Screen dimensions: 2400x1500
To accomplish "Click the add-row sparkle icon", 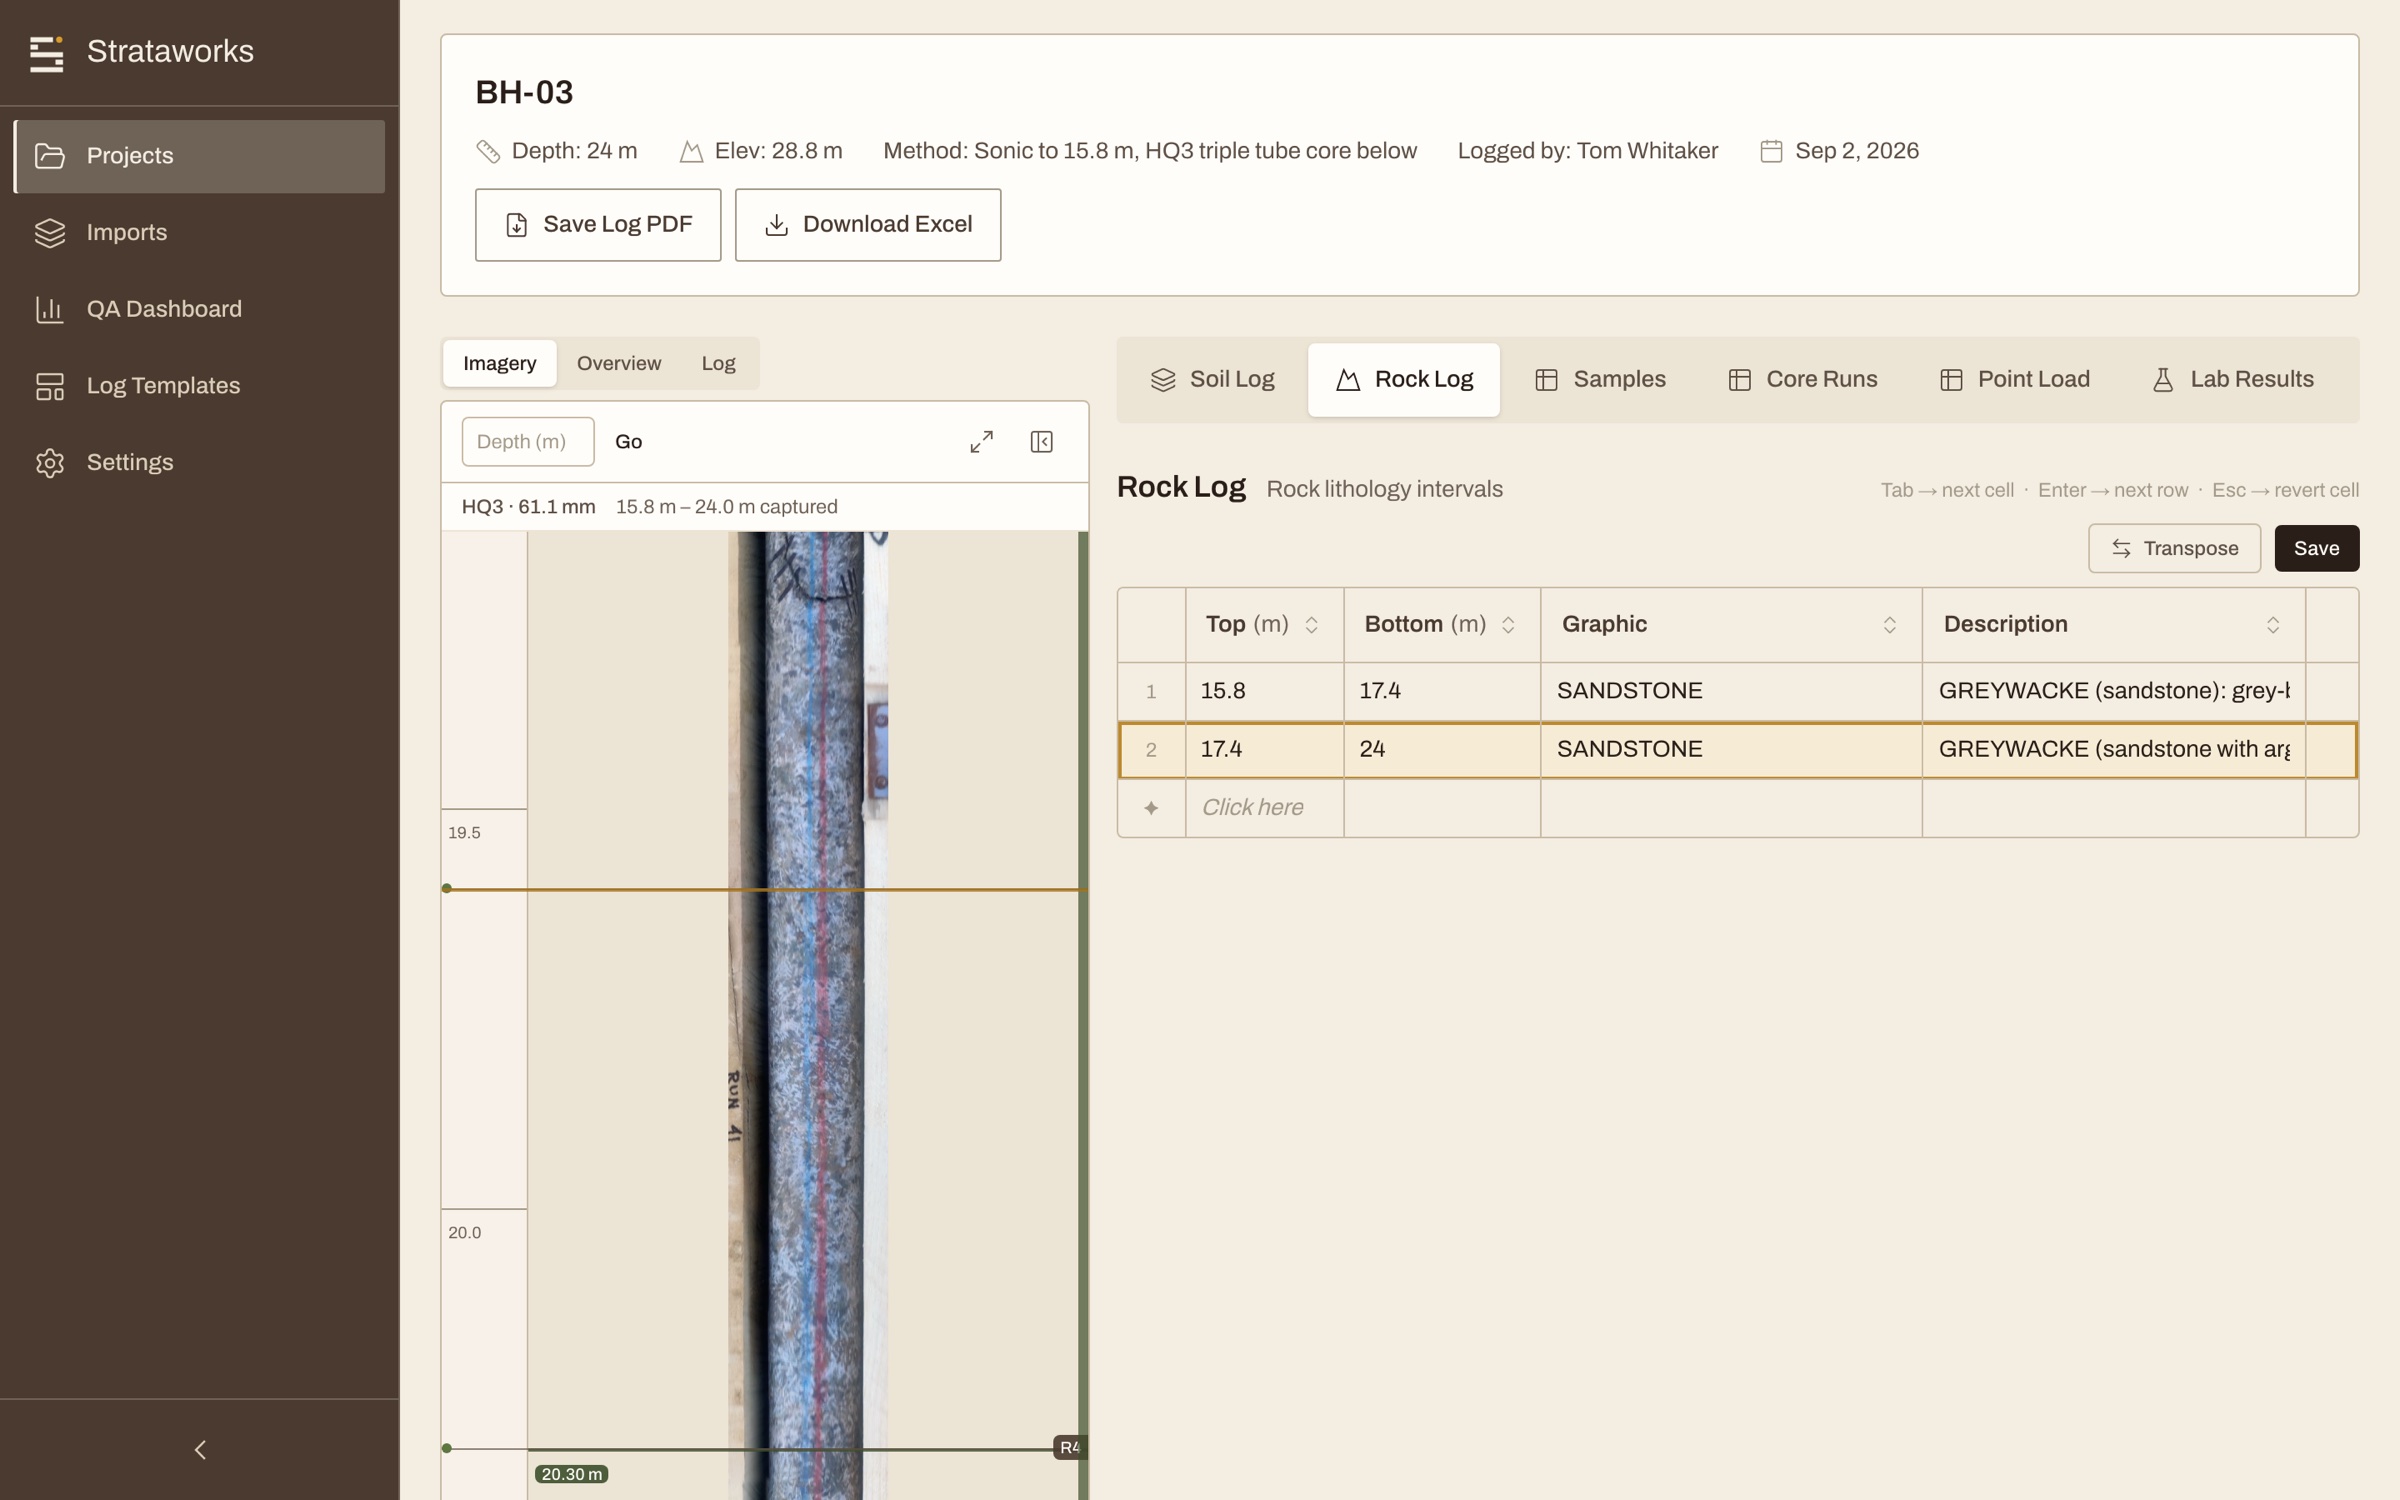I will pyautogui.click(x=1151, y=808).
